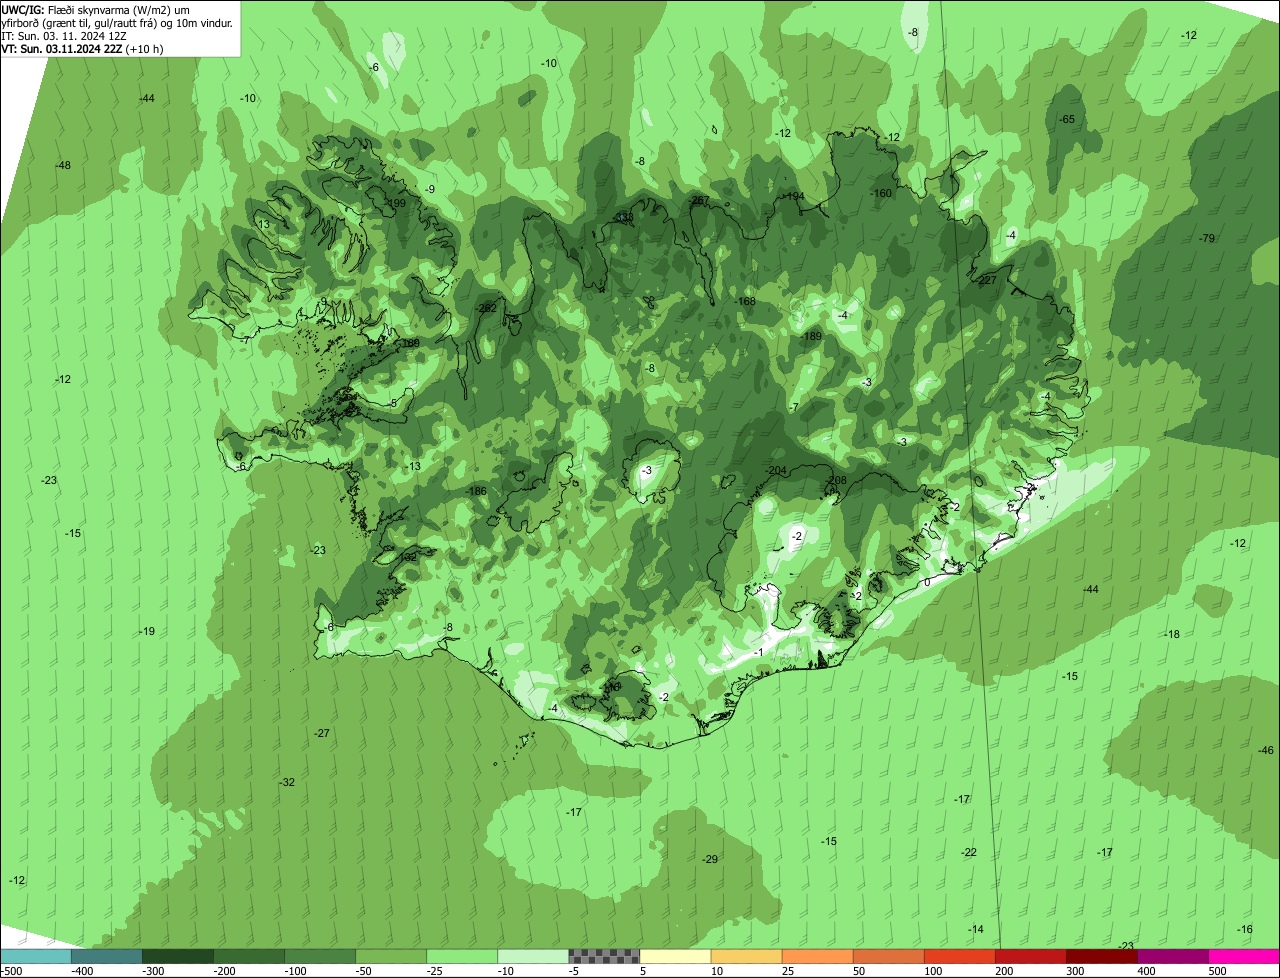Select the legend swatch between -200 and -100

[x=248, y=956]
